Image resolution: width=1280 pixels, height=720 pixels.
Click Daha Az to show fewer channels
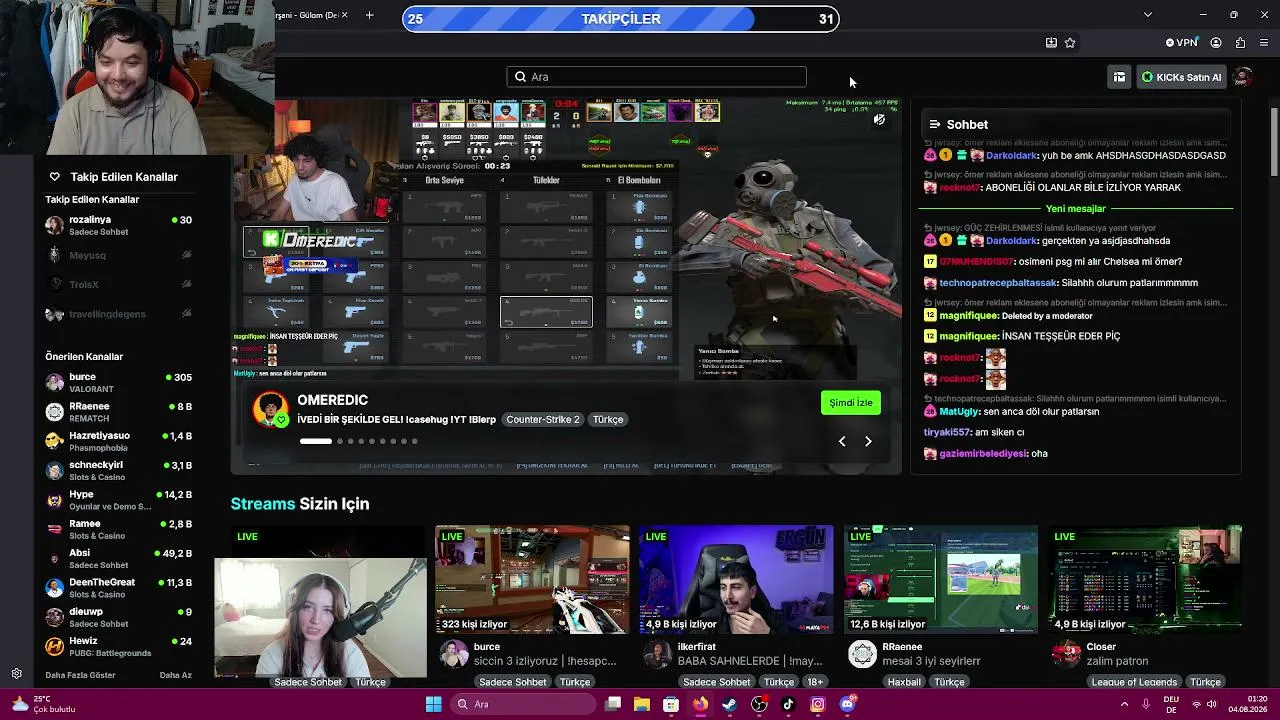175,675
